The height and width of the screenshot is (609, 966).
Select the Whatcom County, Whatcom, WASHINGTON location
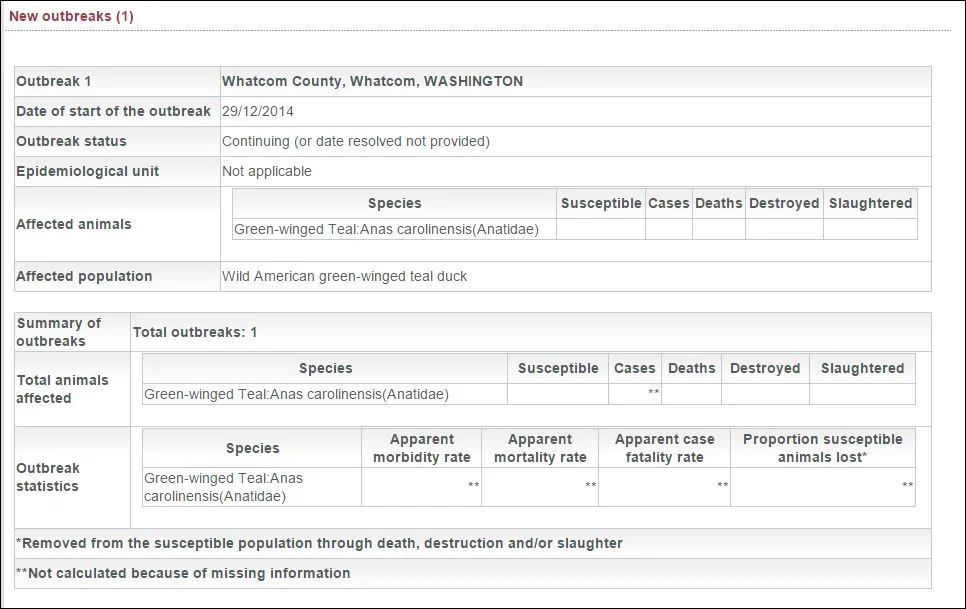click(372, 81)
